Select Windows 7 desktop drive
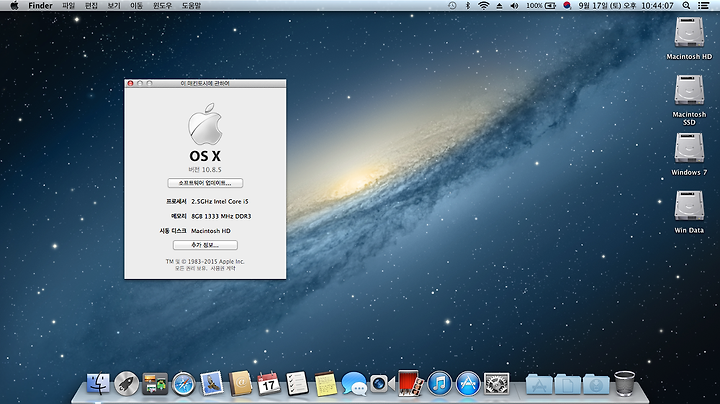 (x=689, y=154)
